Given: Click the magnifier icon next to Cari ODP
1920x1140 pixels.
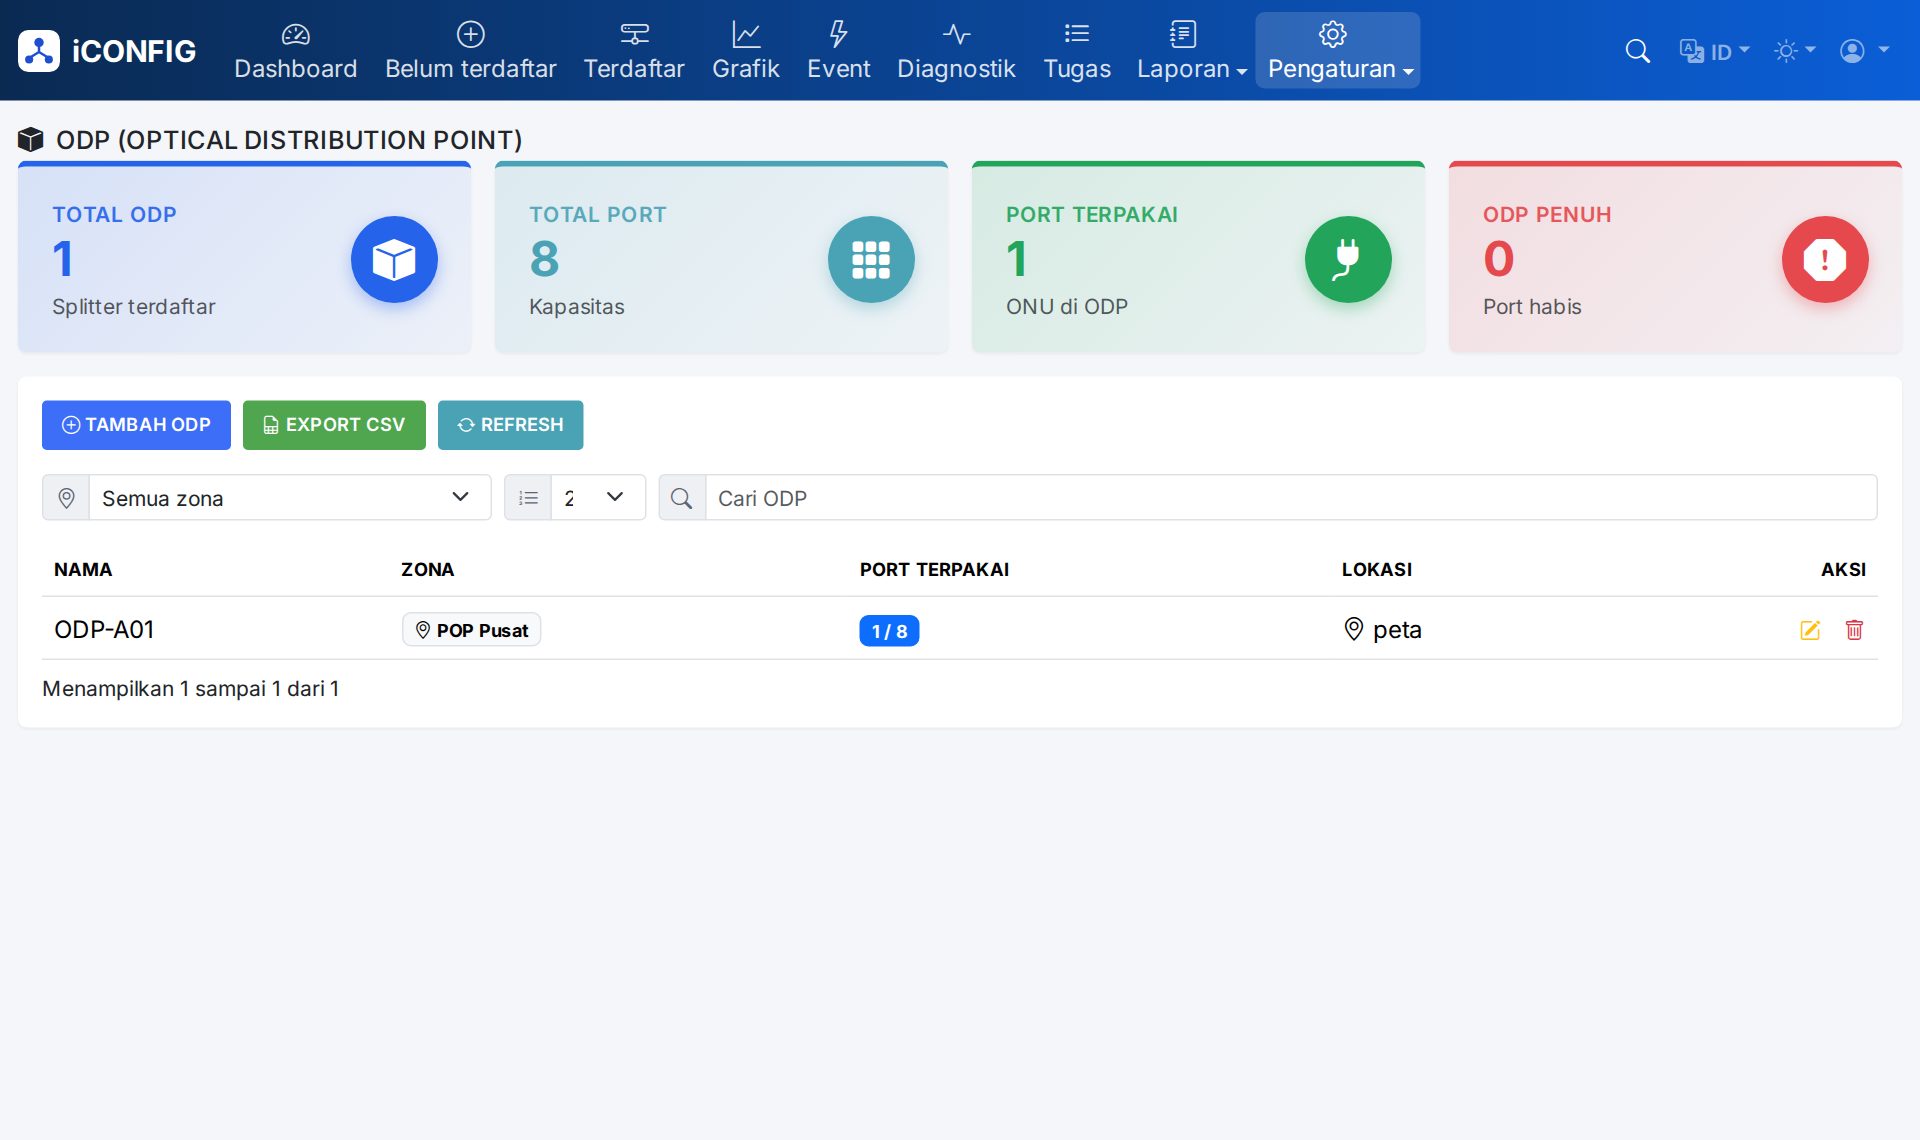Looking at the screenshot, I should click(x=682, y=498).
